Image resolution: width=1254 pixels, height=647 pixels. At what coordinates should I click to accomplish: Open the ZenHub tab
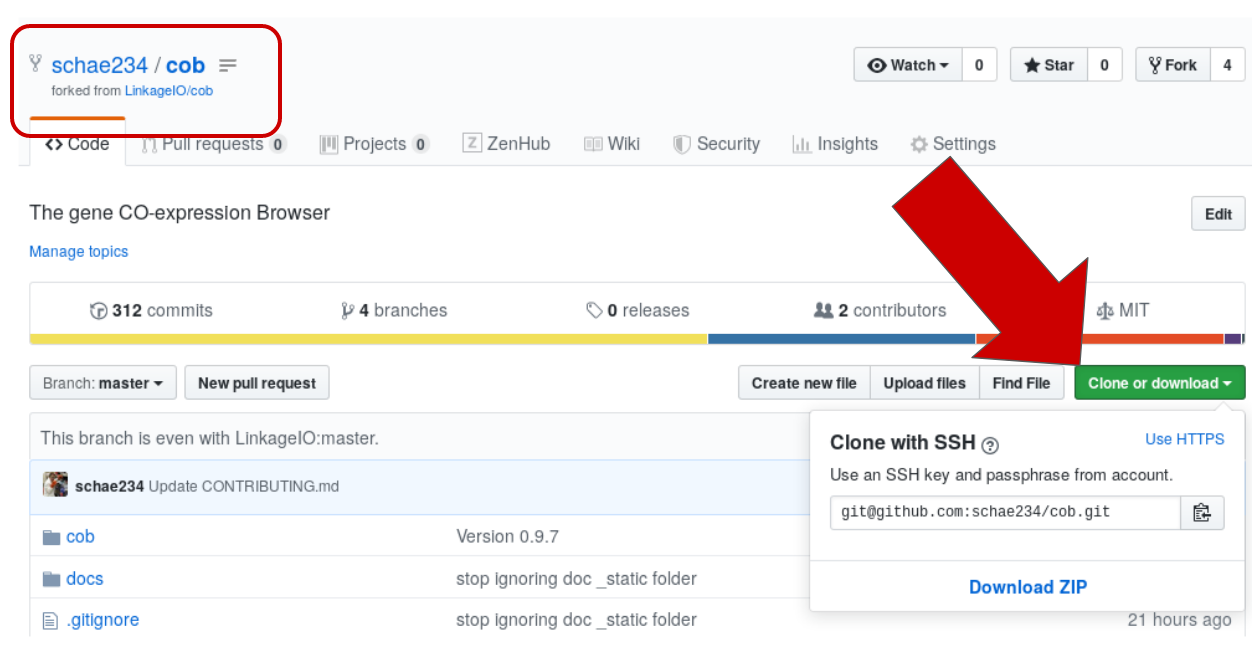pyautogui.click(x=506, y=144)
